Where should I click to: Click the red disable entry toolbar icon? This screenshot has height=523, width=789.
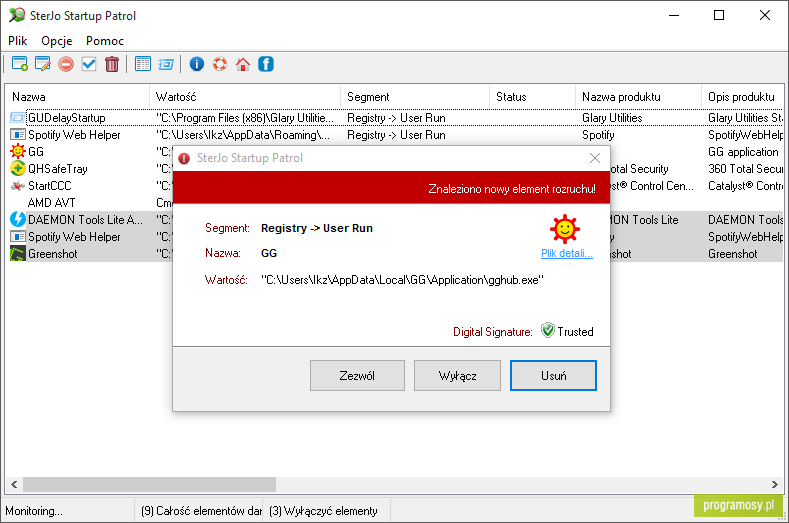pyautogui.click(x=66, y=64)
